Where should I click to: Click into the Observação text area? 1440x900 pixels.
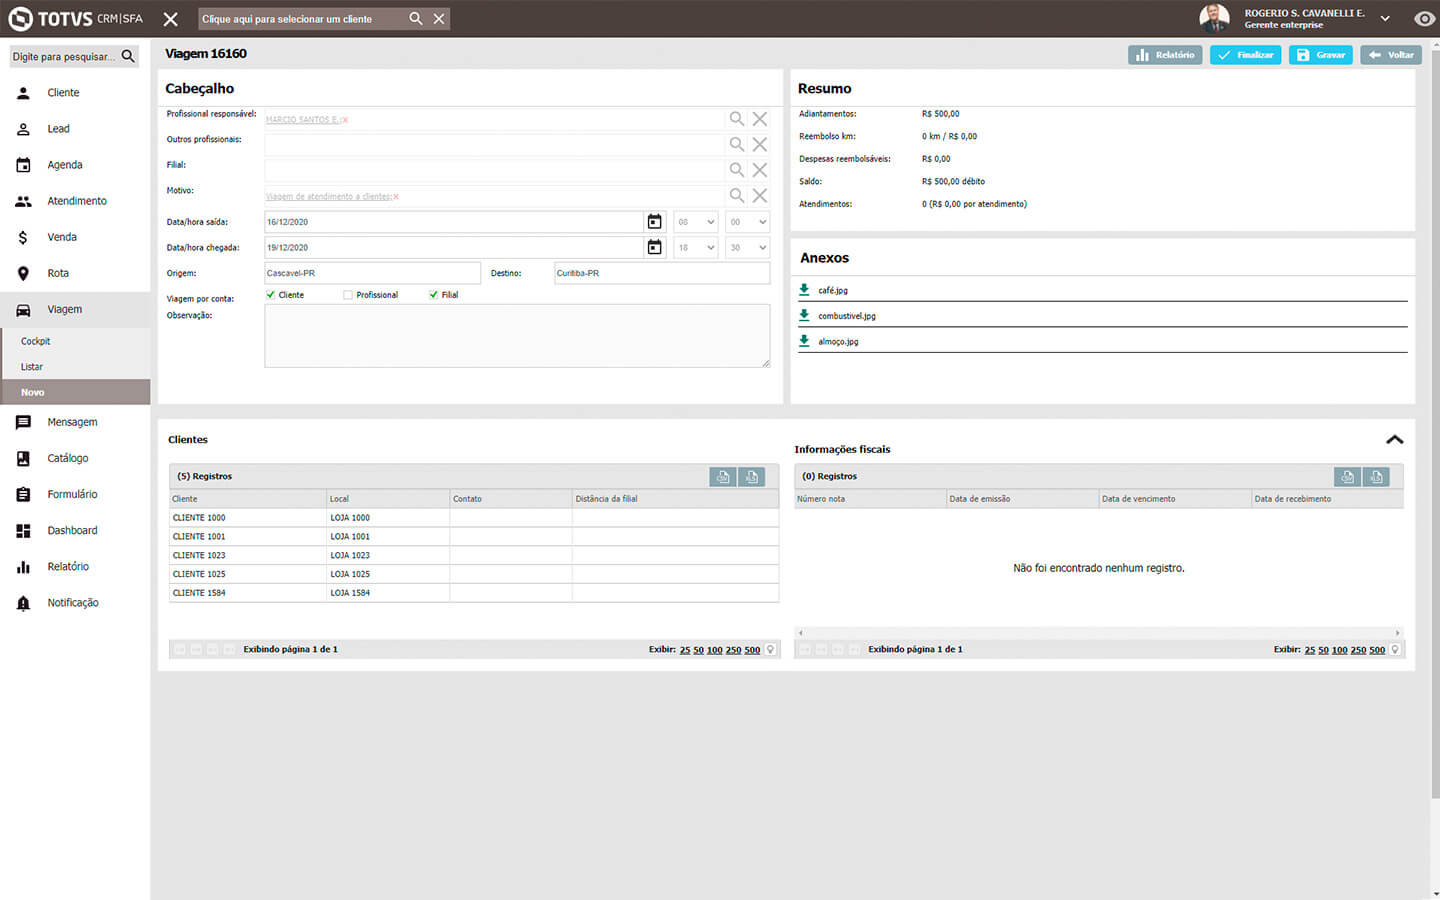coord(517,336)
